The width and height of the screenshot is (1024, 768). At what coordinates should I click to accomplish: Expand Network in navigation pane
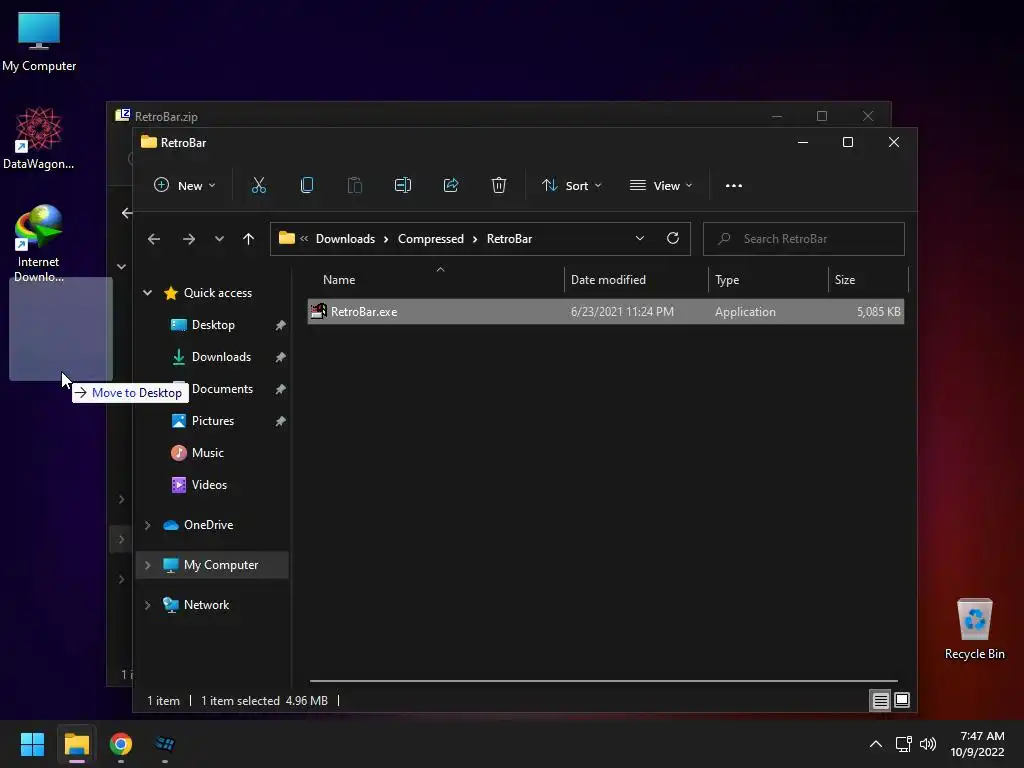[x=148, y=605]
